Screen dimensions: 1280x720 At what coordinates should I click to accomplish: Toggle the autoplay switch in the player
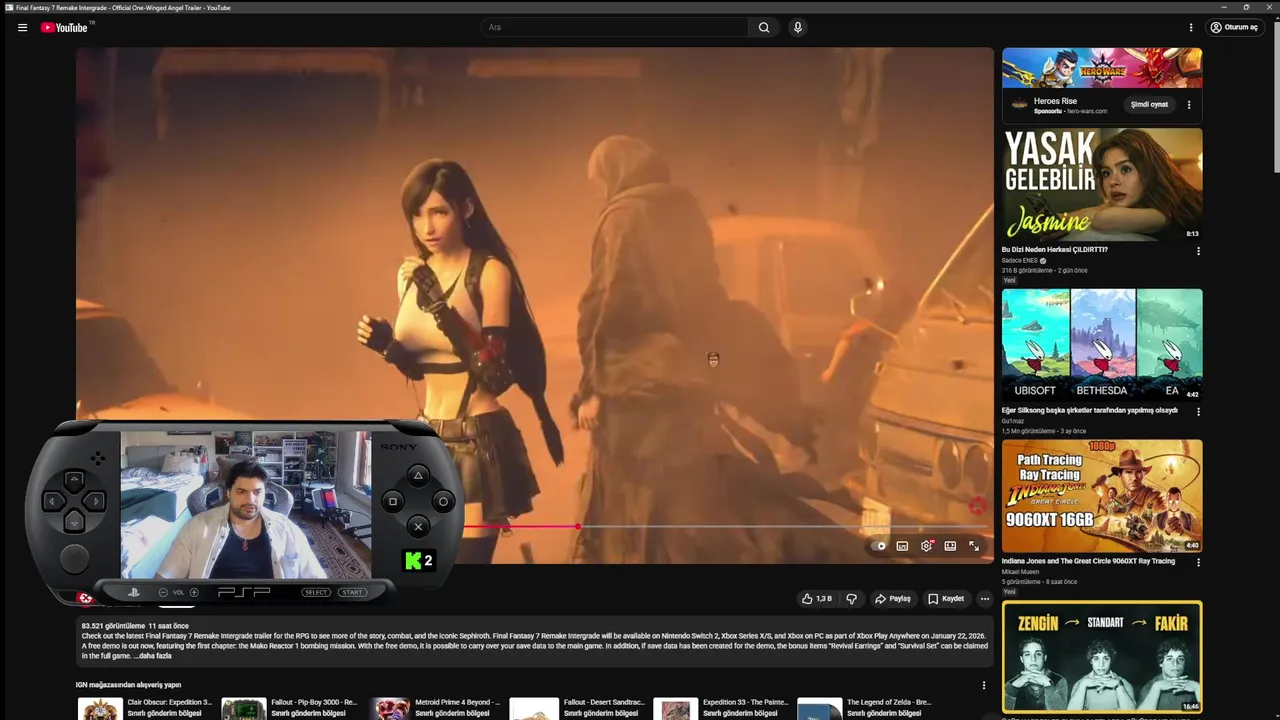point(879,546)
